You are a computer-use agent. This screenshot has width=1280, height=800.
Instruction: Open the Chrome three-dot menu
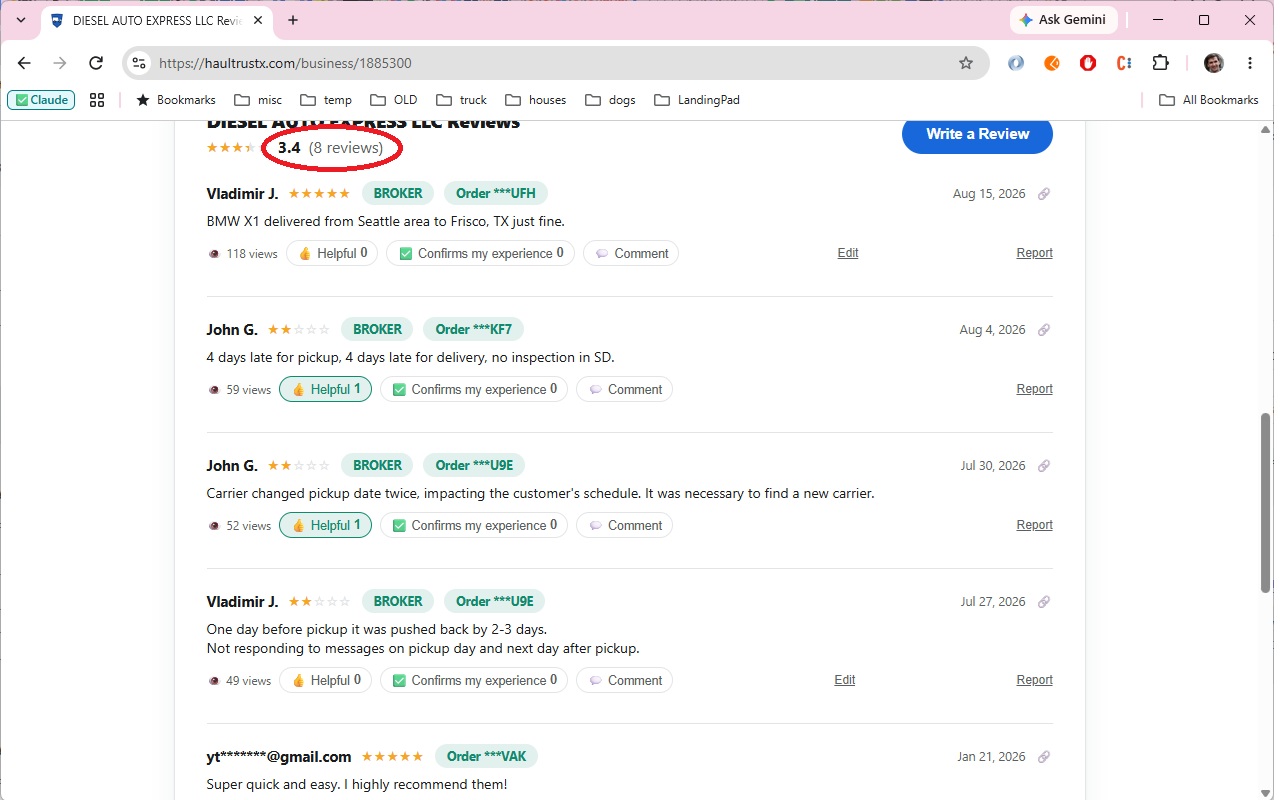[x=1250, y=63]
